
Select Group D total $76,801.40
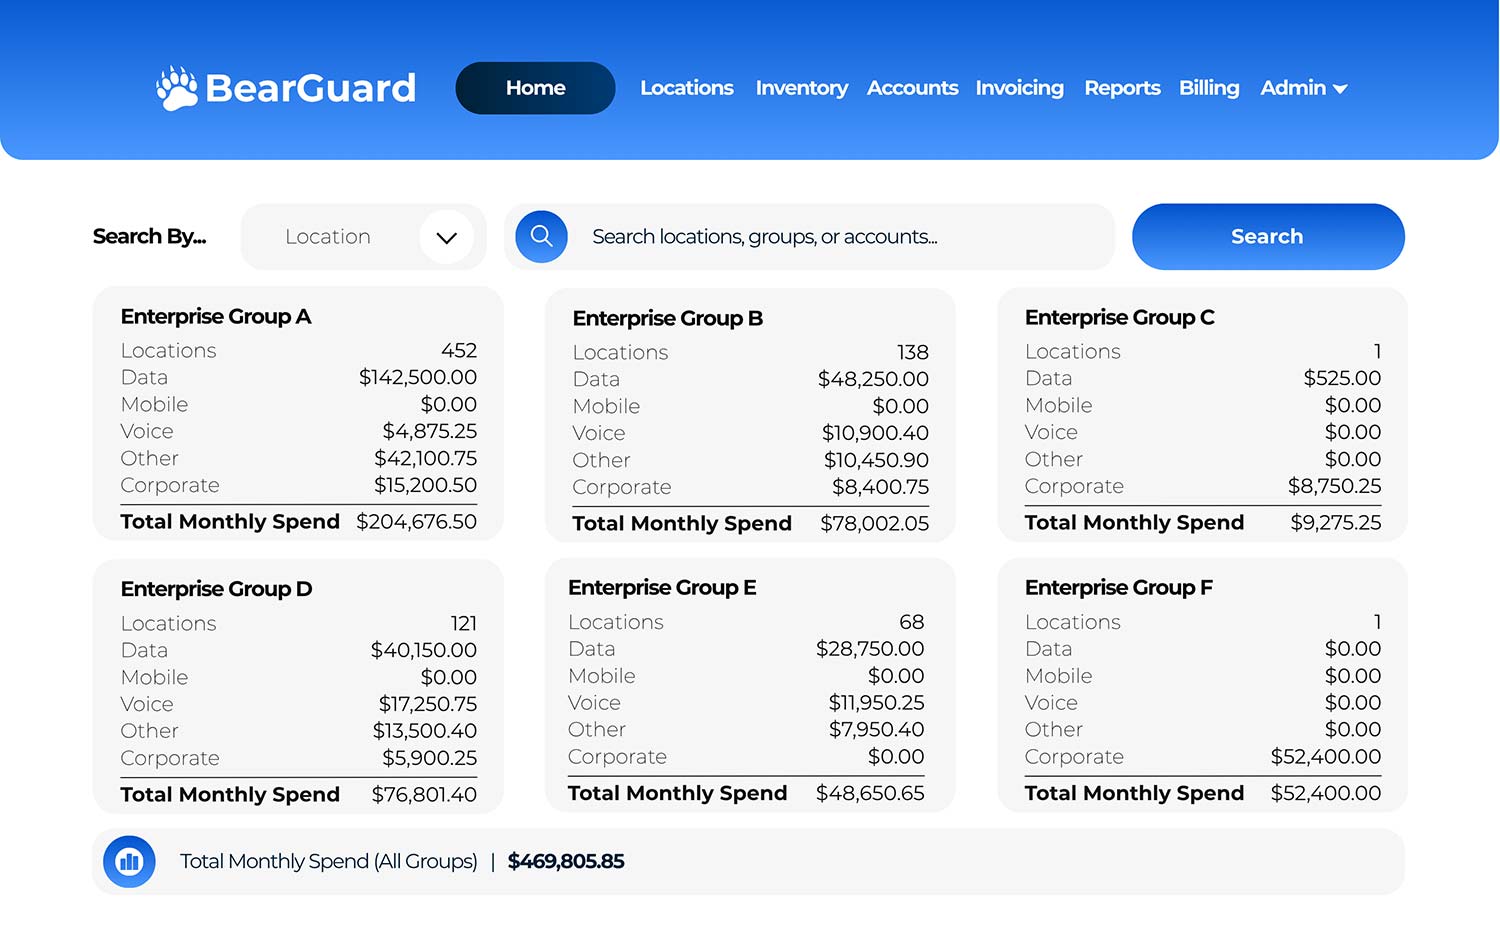(x=424, y=795)
